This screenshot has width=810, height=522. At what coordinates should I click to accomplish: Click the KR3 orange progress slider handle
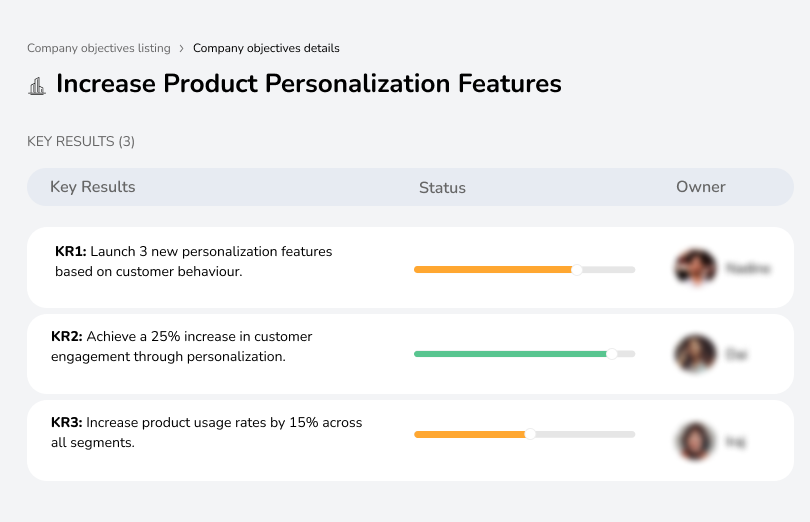pyautogui.click(x=530, y=434)
